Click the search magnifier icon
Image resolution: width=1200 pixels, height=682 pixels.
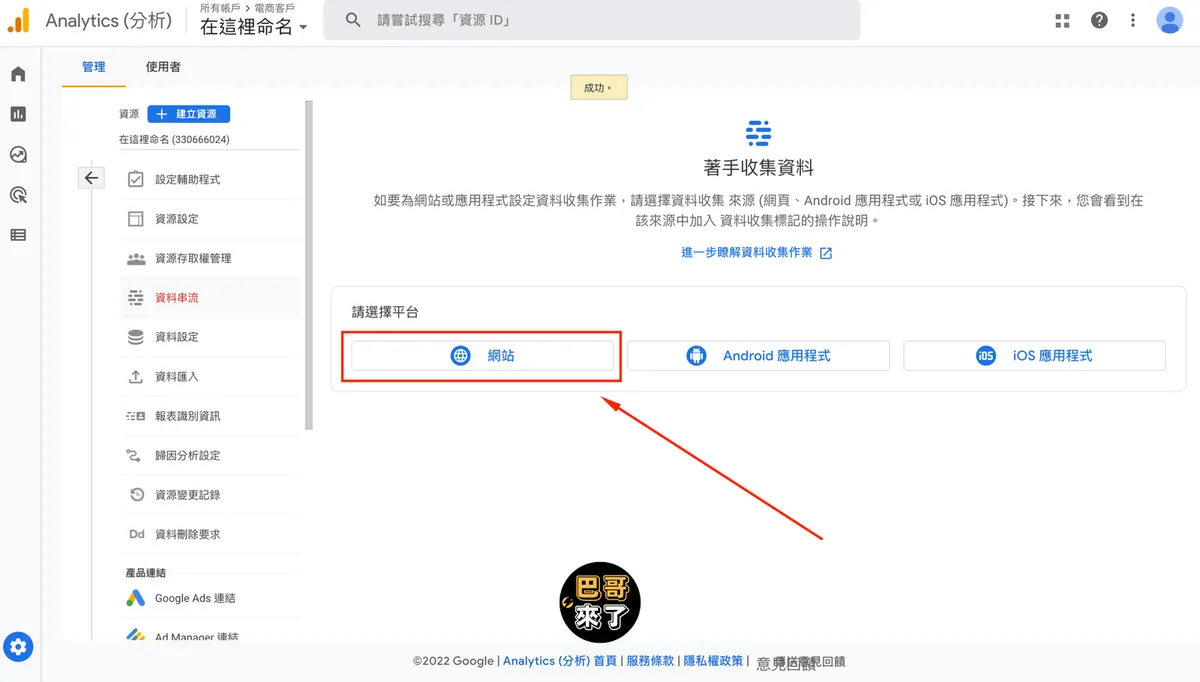(353, 20)
